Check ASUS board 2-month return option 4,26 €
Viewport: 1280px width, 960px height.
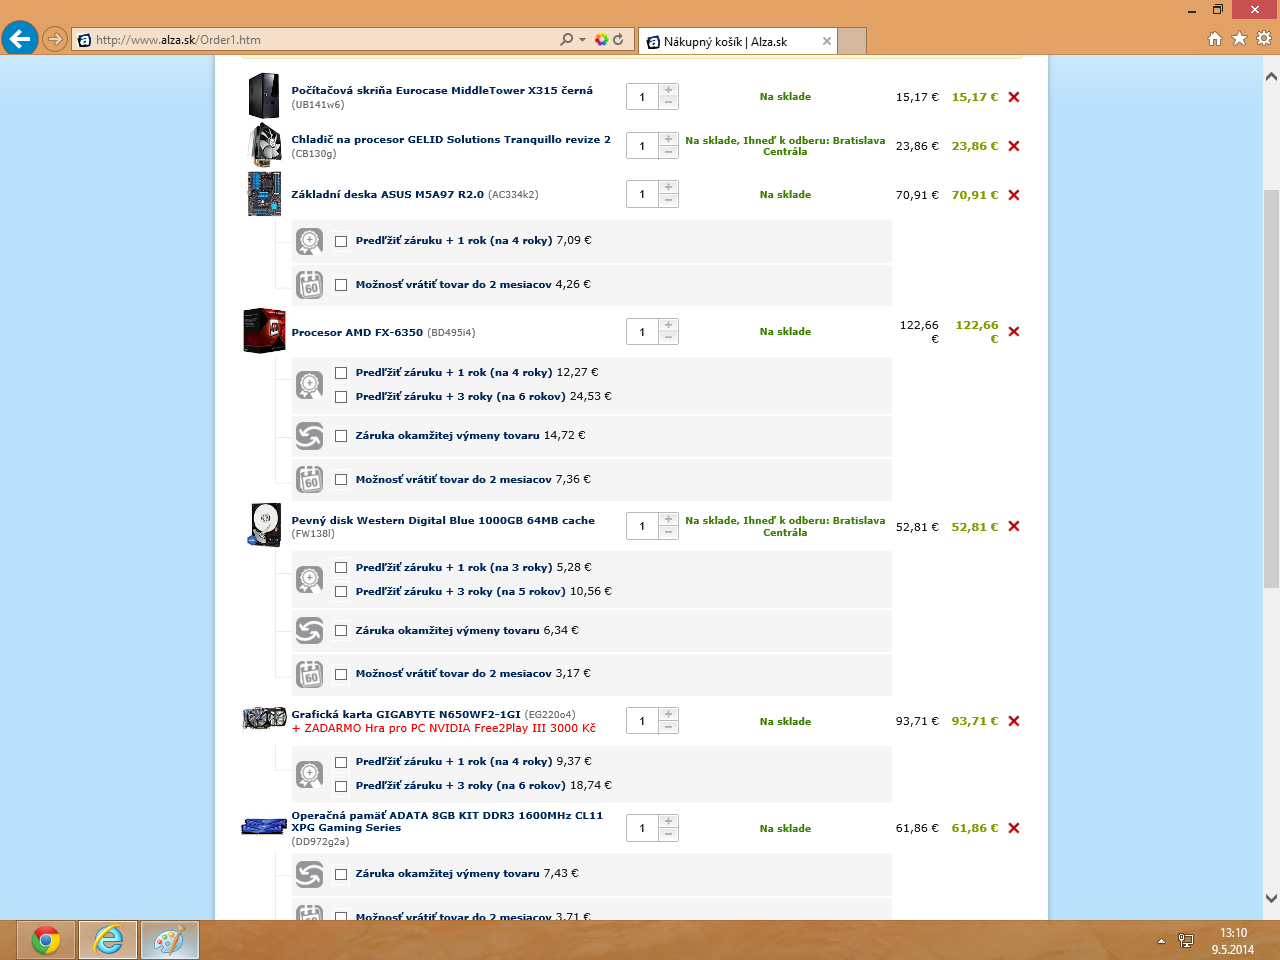click(341, 285)
